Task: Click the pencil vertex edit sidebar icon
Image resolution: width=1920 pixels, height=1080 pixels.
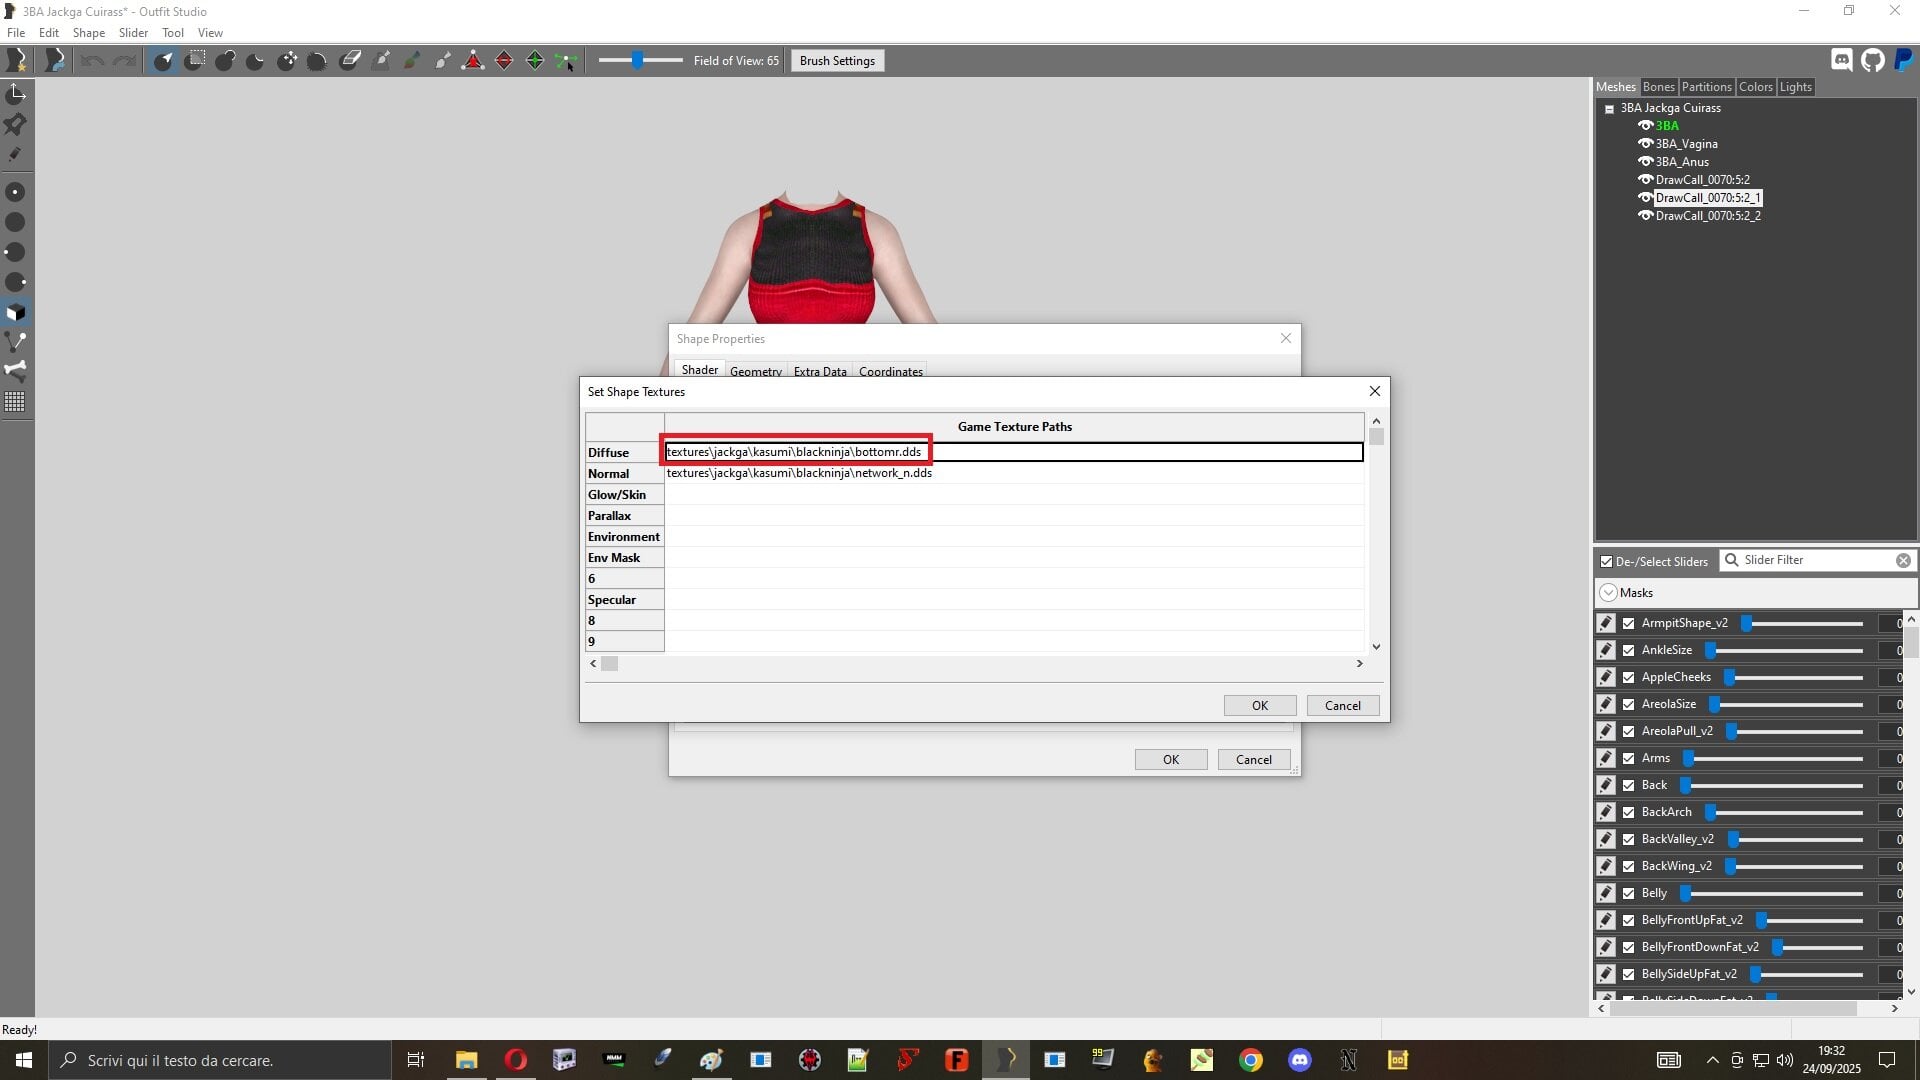Action: tap(16, 154)
